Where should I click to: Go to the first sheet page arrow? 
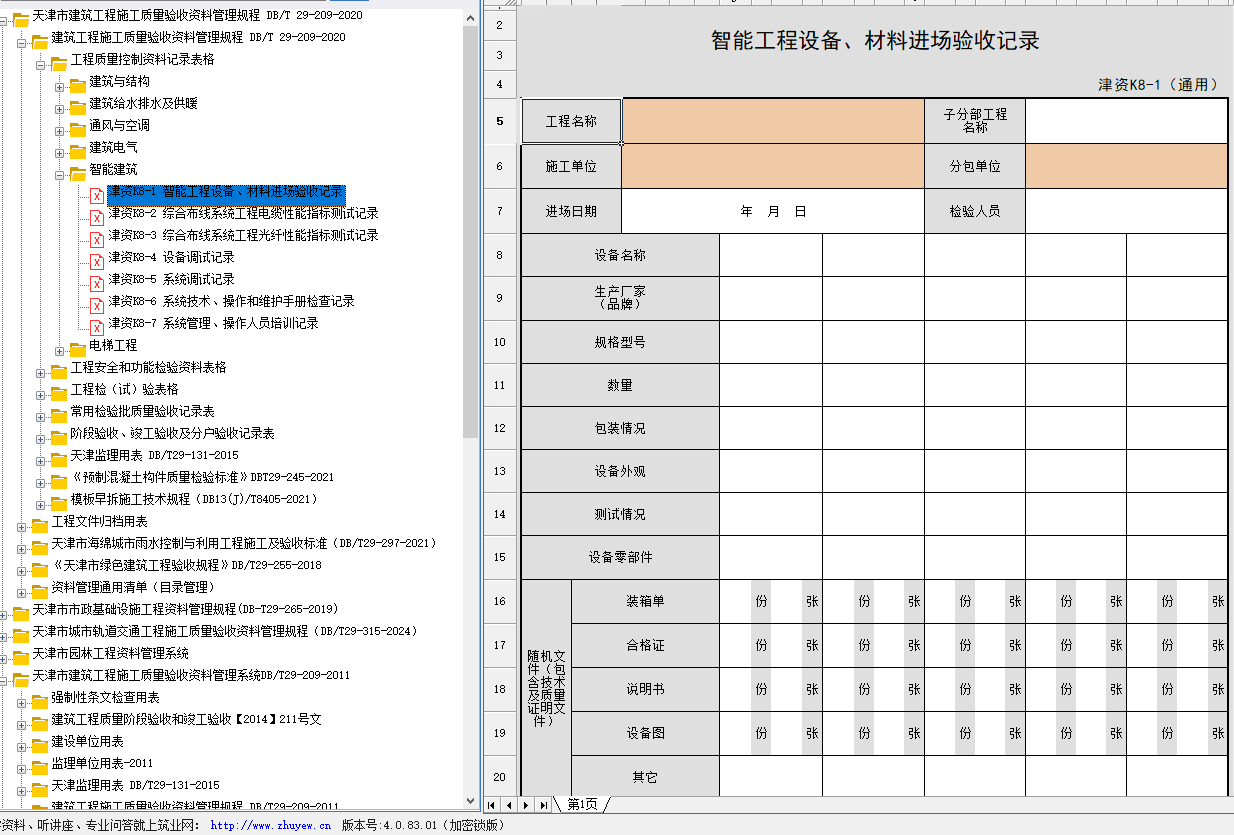coord(491,805)
